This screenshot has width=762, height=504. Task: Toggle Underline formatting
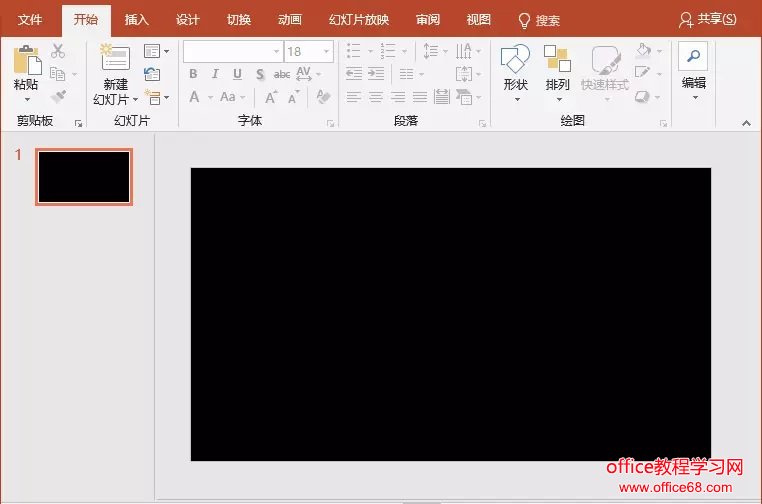237,74
